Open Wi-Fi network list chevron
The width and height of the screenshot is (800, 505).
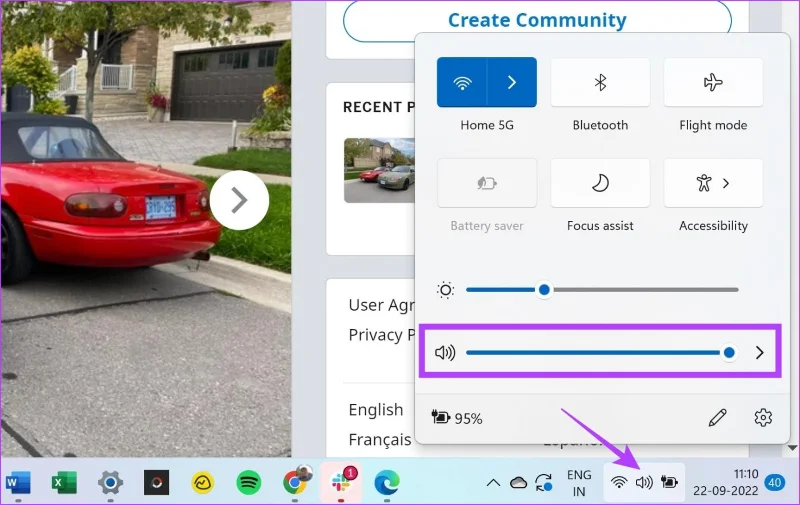(512, 82)
